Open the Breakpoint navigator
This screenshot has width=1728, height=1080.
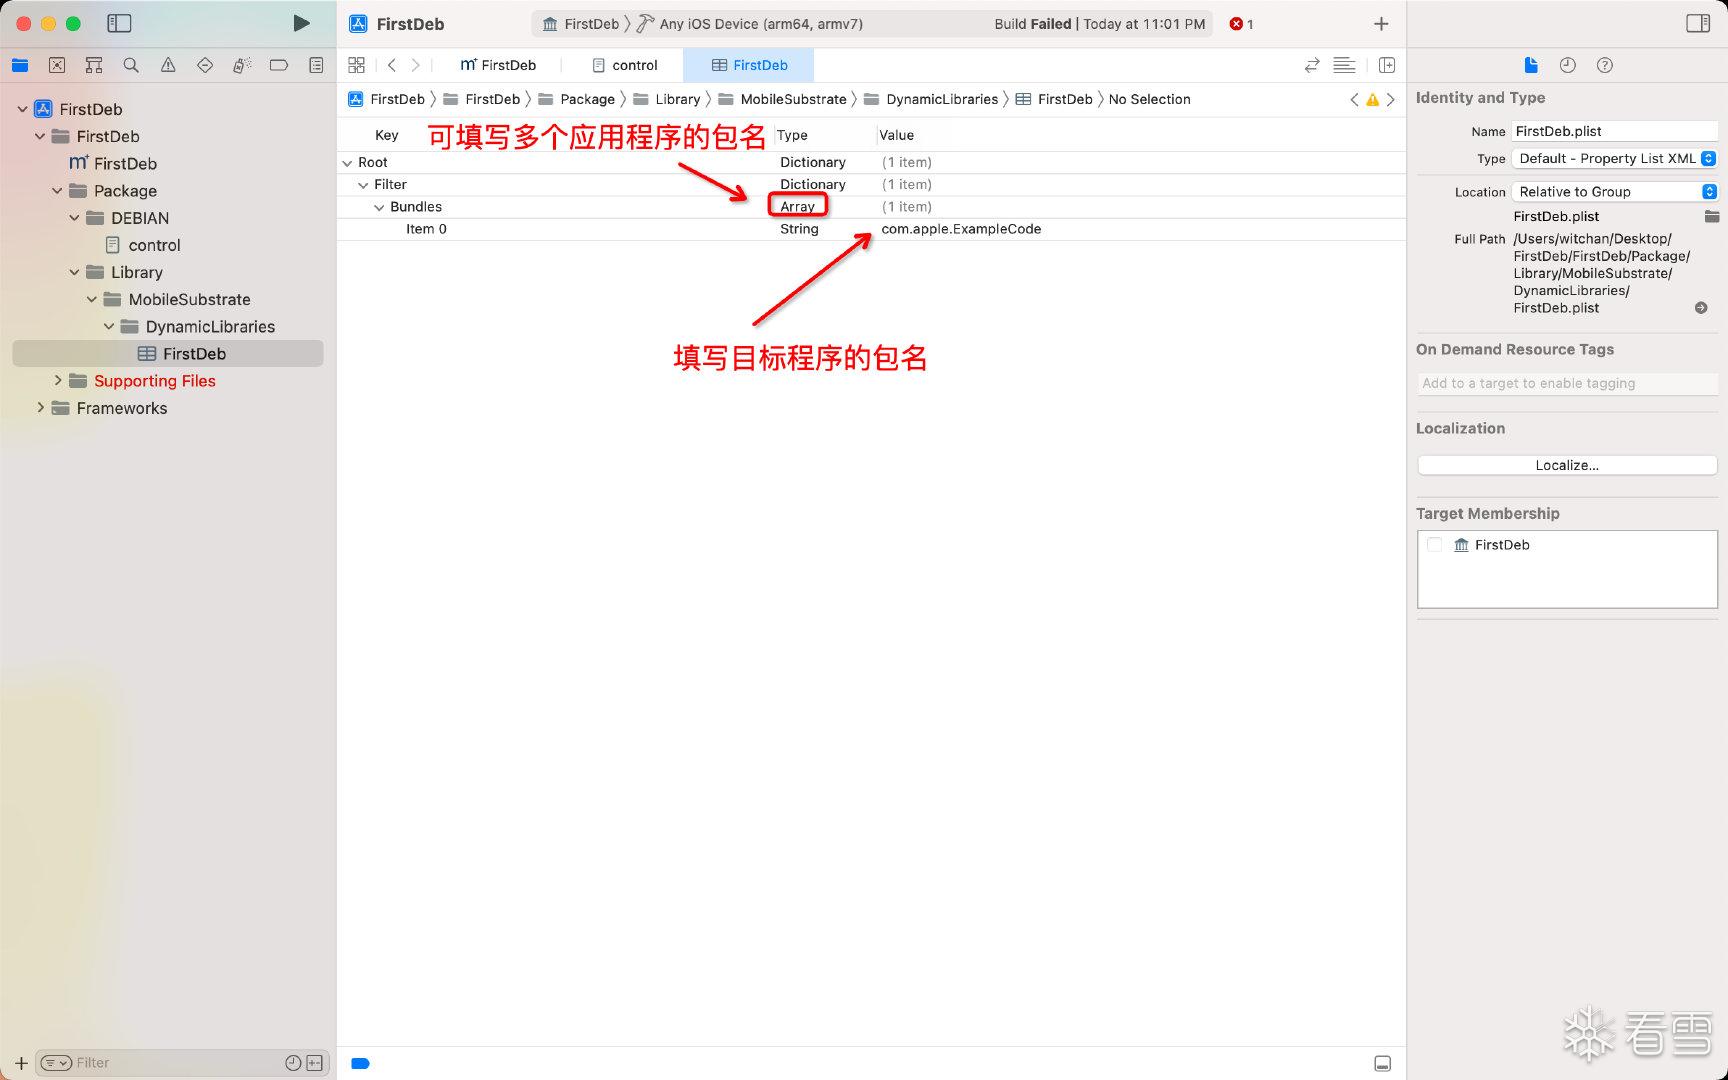click(x=279, y=65)
